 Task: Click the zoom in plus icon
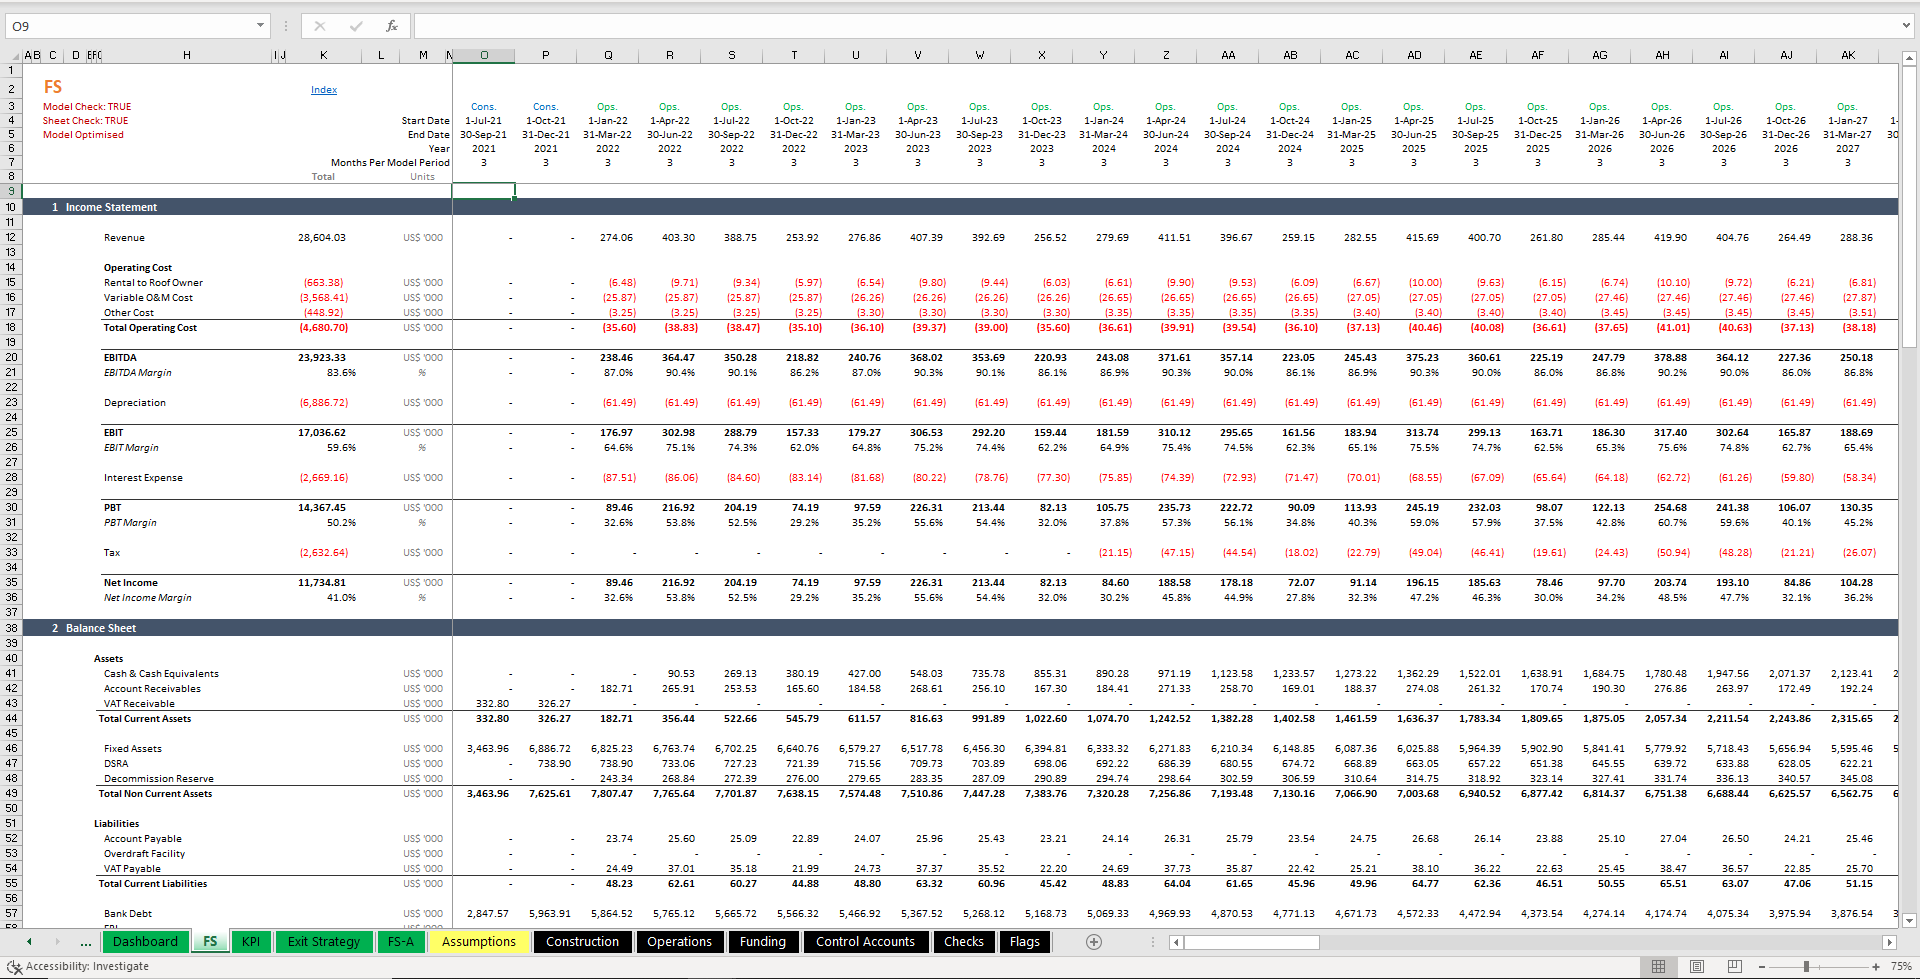(1875, 967)
